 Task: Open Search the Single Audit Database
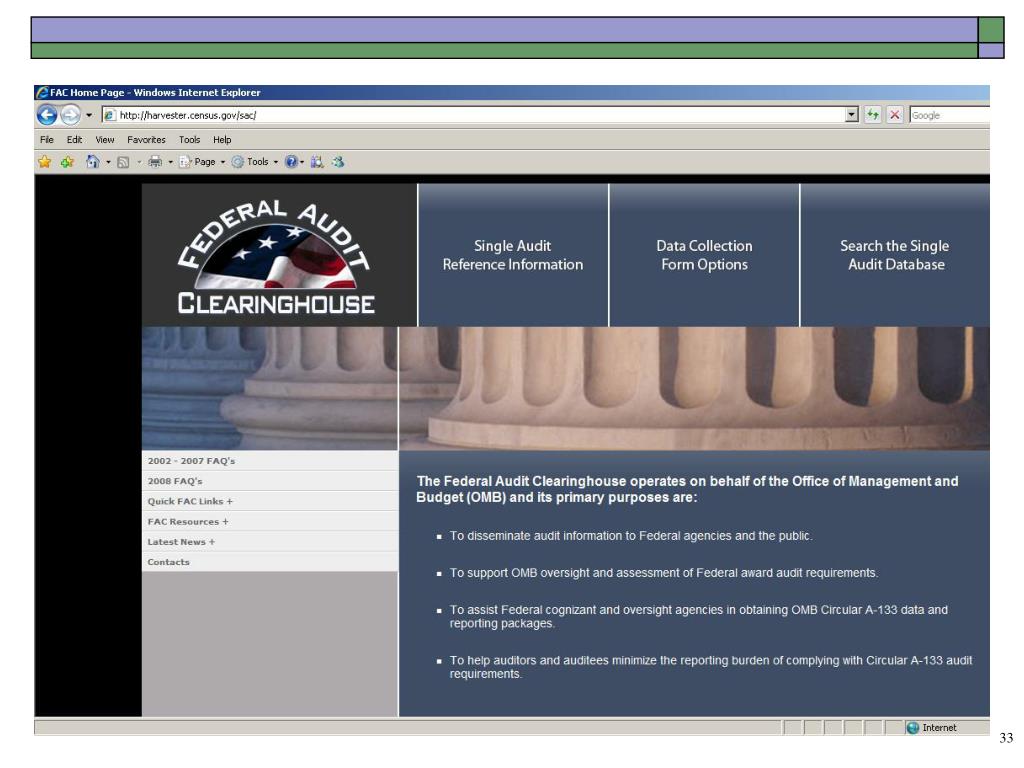click(895, 255)
